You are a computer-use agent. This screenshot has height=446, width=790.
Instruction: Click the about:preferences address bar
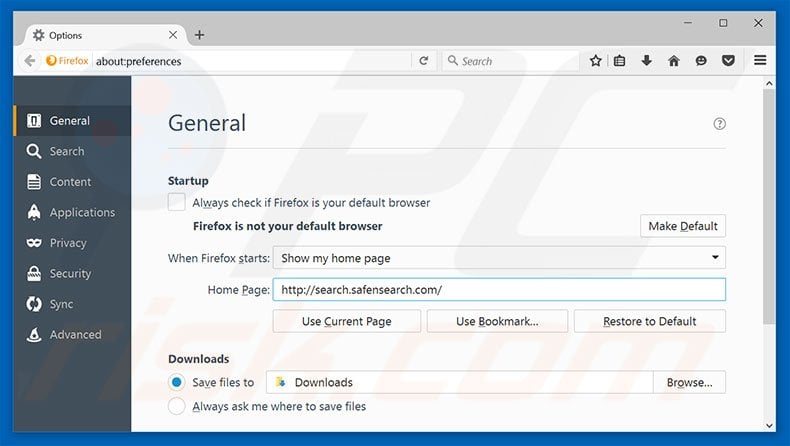(252, 61)
